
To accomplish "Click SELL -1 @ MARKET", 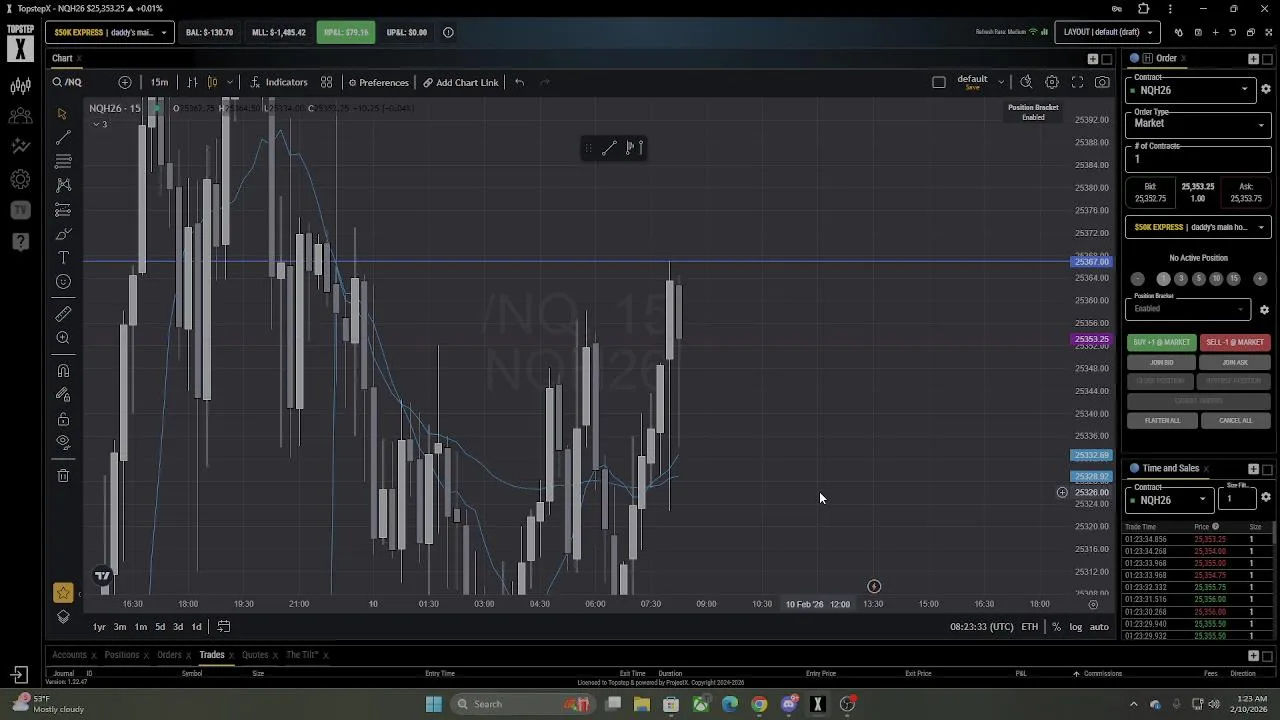I will [x=1235, y=342].
